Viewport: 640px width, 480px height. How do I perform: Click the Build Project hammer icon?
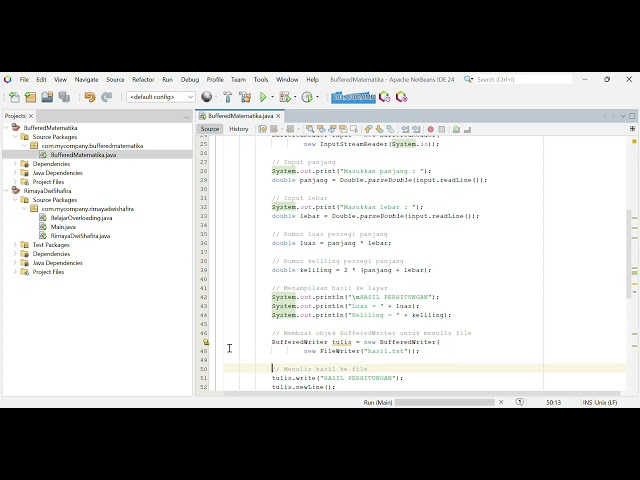click(227, 97)
